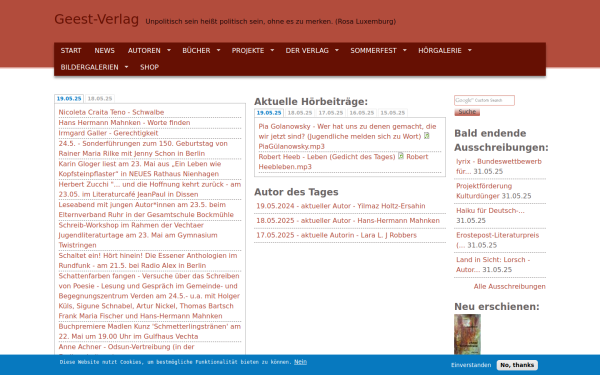
Task: Open Alle Ausschreibungen link
Action: [509, 286]
